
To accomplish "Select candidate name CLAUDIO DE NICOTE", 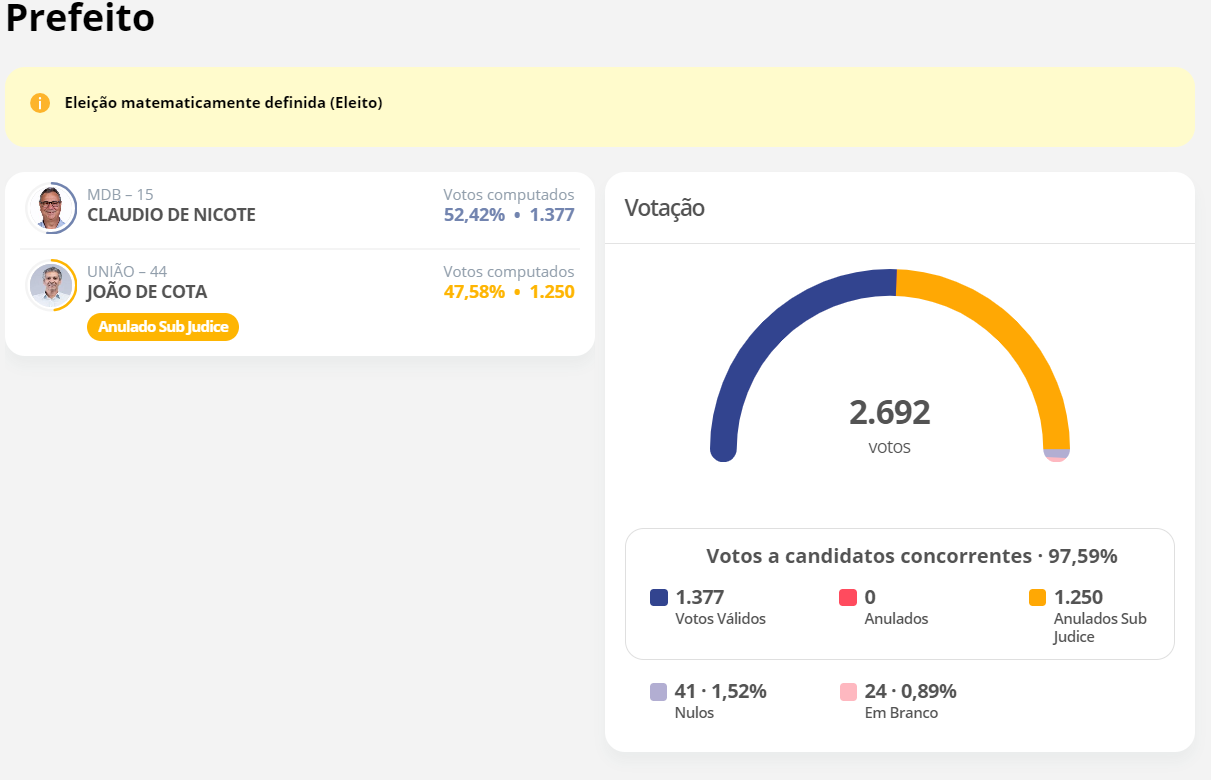I will coord(171,215).
